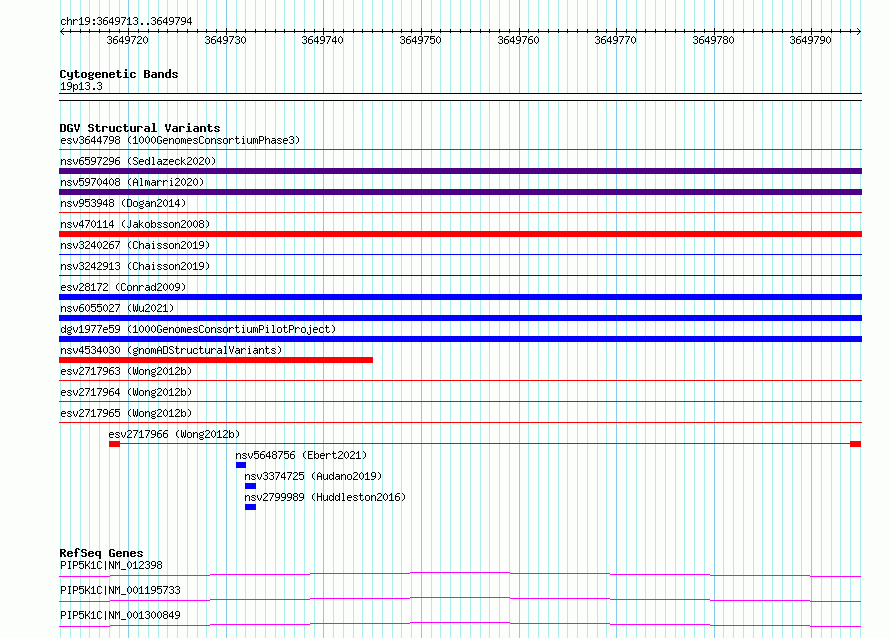Select variant nsv5648756 (Ebert2021) label
This screenshot has height=638, width=890.
tap(301, 455)
